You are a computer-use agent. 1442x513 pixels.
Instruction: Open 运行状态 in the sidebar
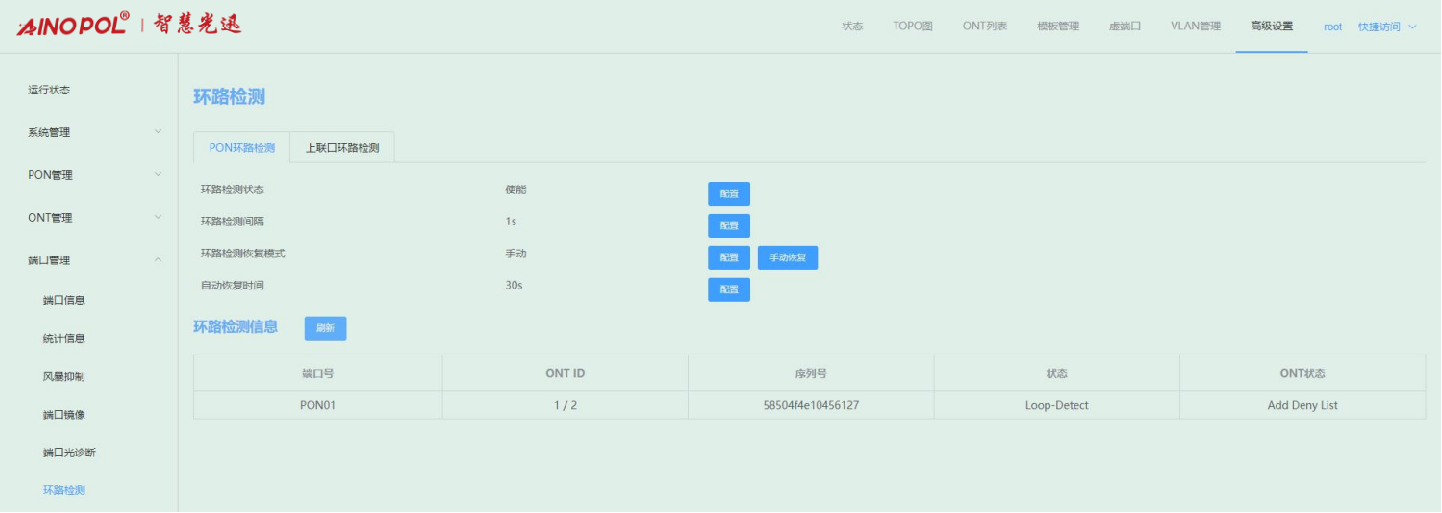pos(49,90)
